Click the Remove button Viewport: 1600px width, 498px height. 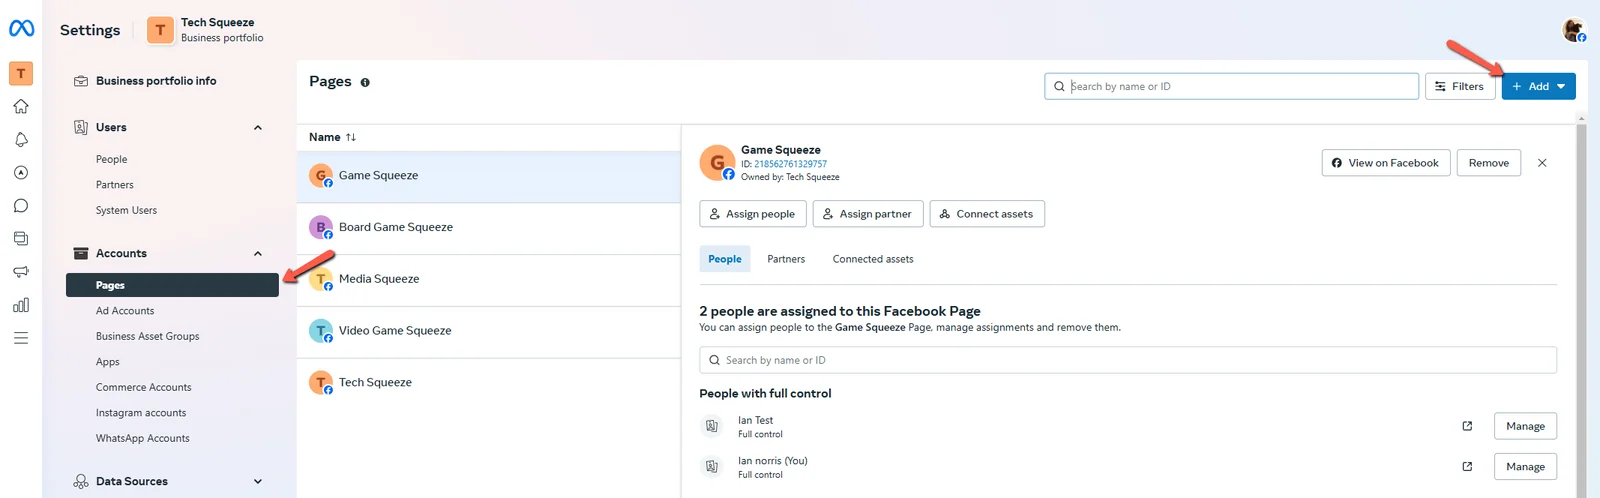1489,163
